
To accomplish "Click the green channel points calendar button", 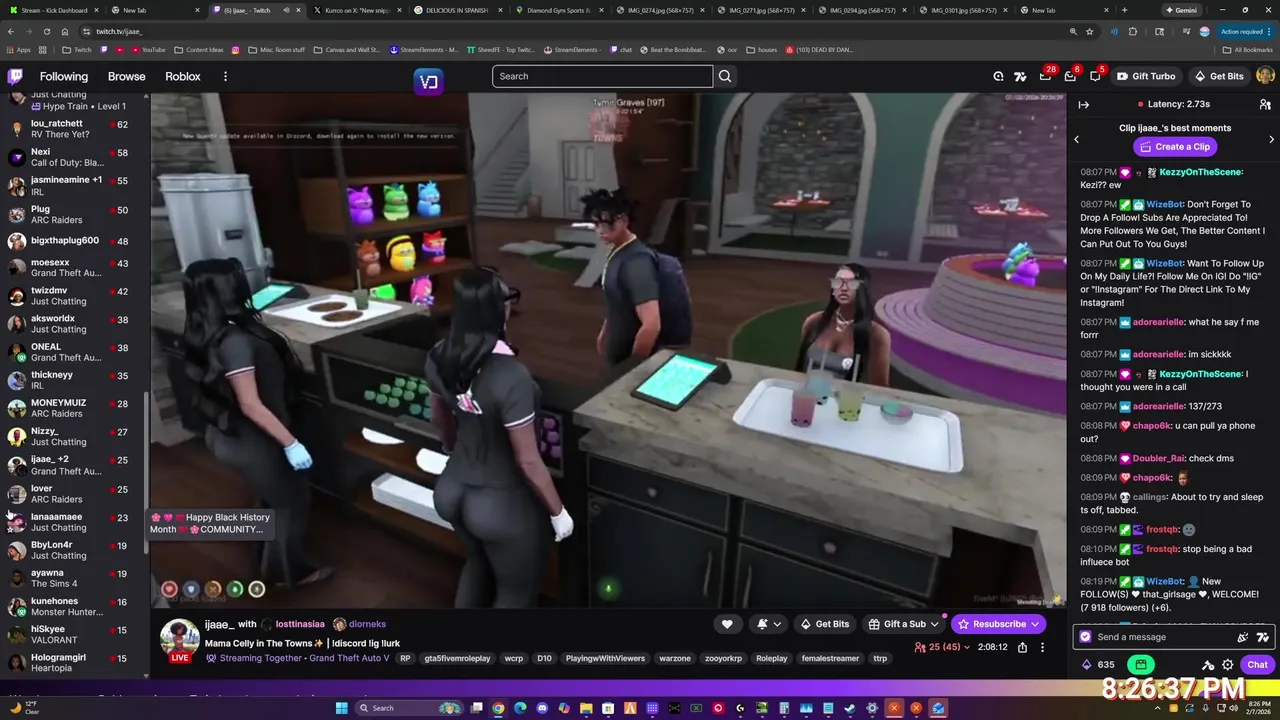I will [x=1140, y=665].
